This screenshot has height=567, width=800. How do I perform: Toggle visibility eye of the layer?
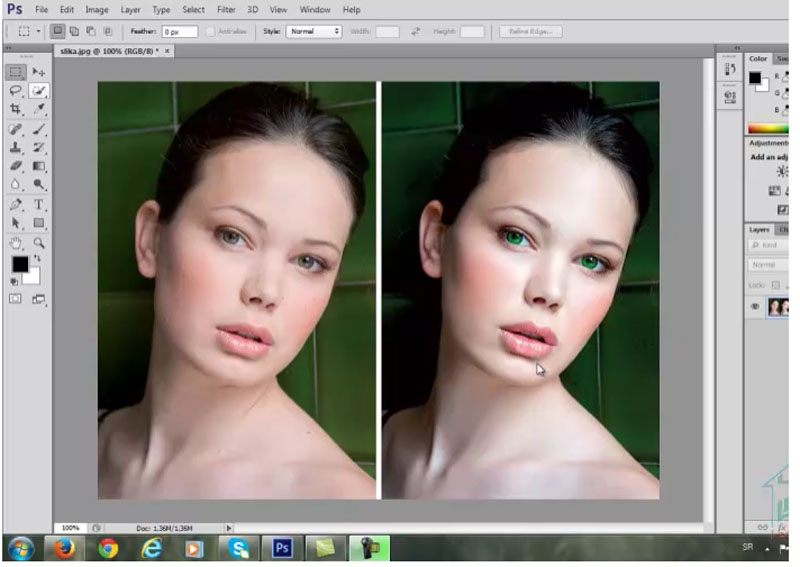755,307
